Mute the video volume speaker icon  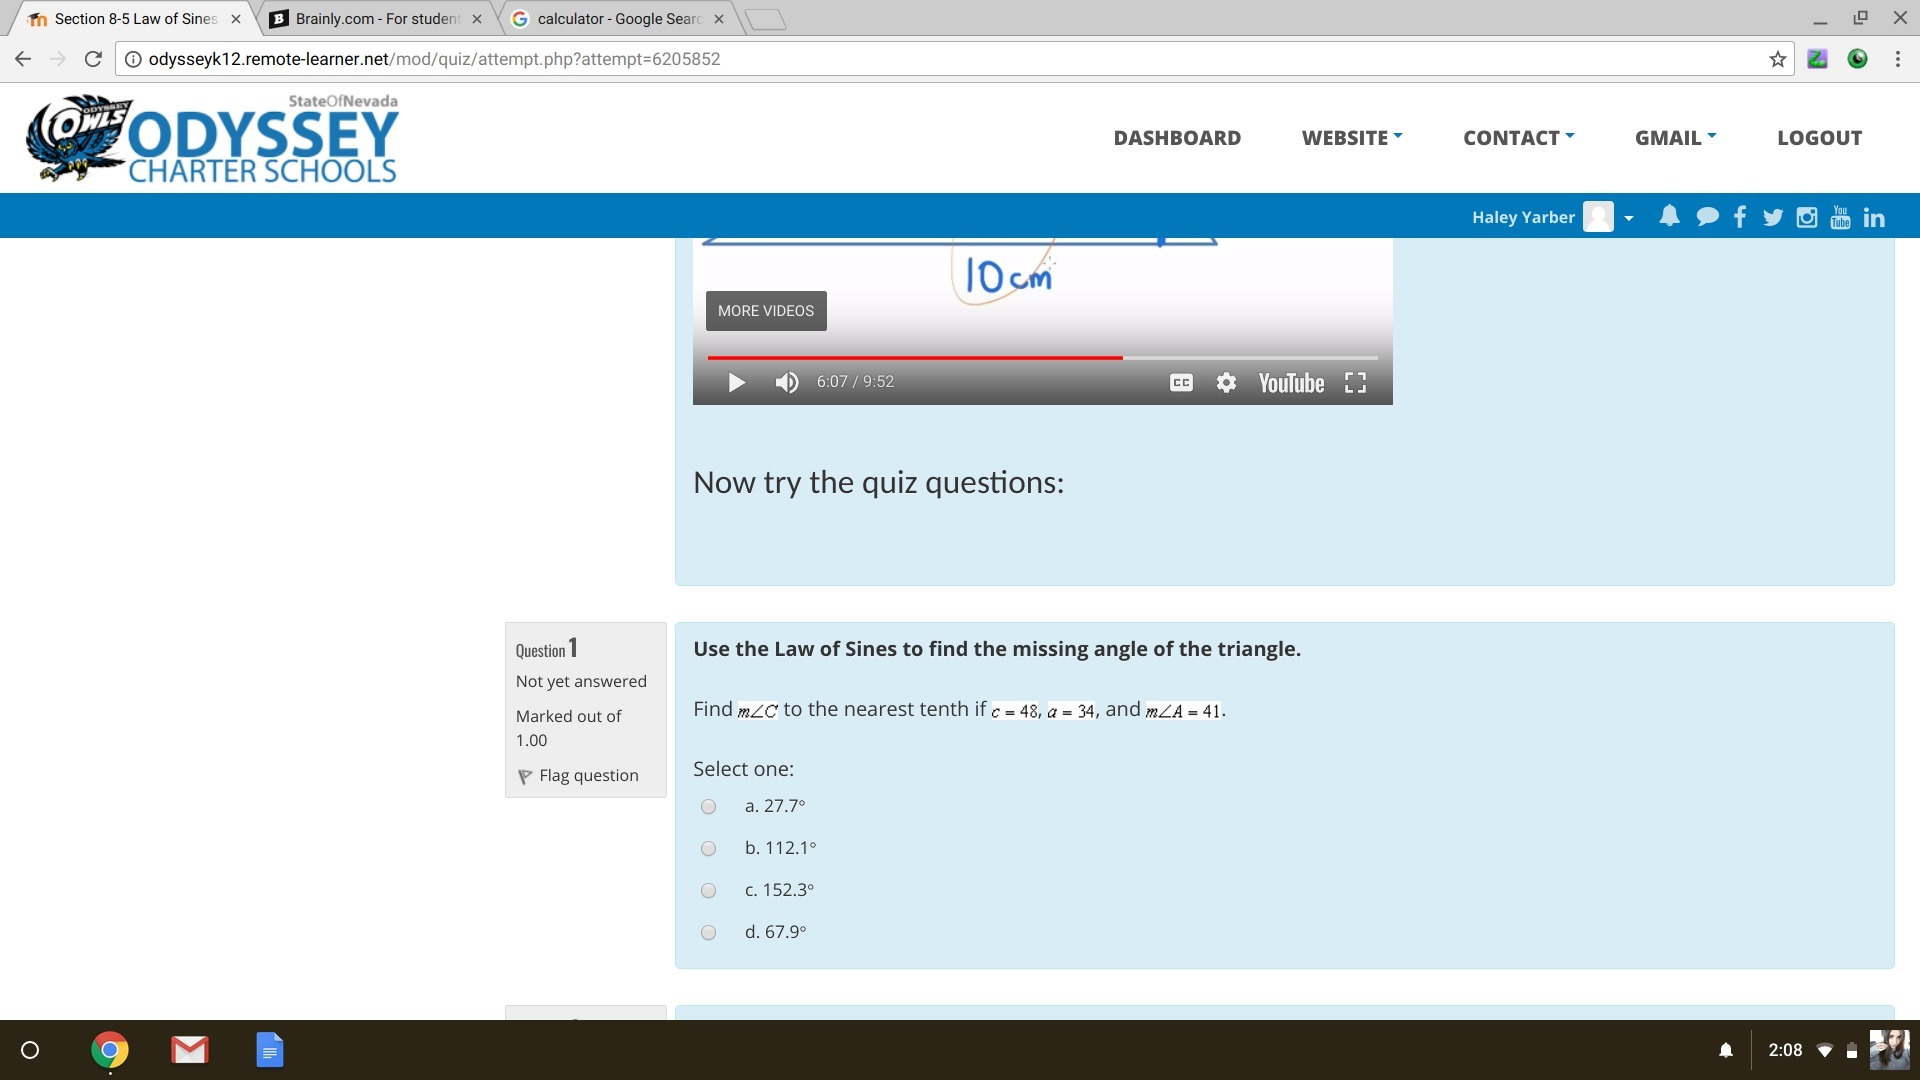pos(787,383)
